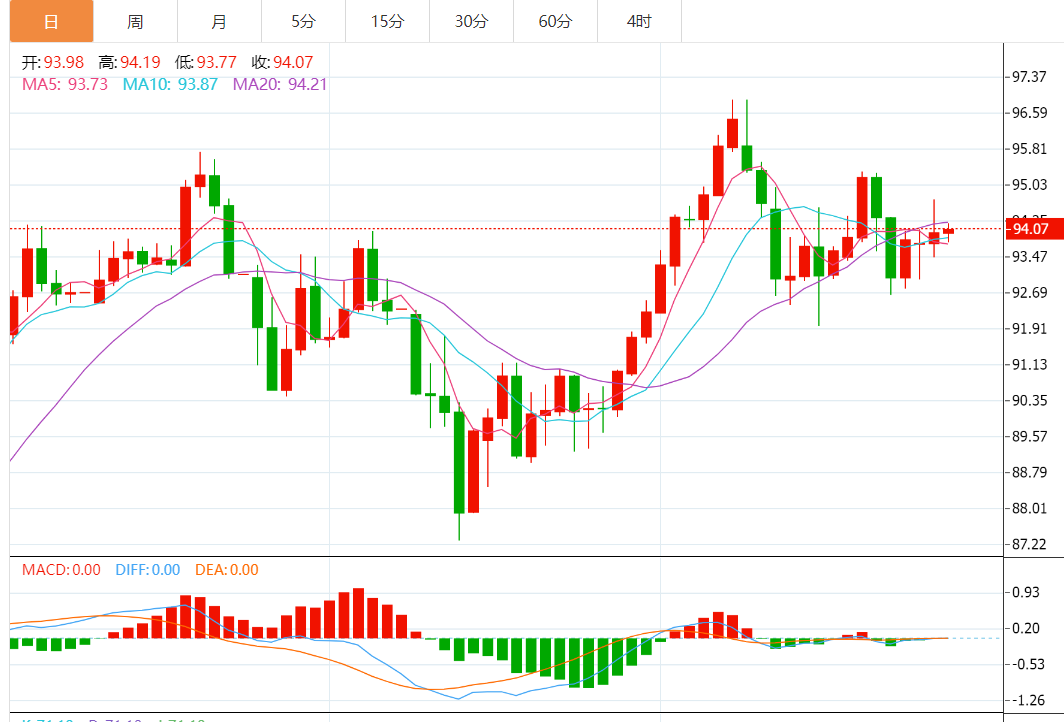Click the 88.79 price axis label

(x=1029, y=472)
